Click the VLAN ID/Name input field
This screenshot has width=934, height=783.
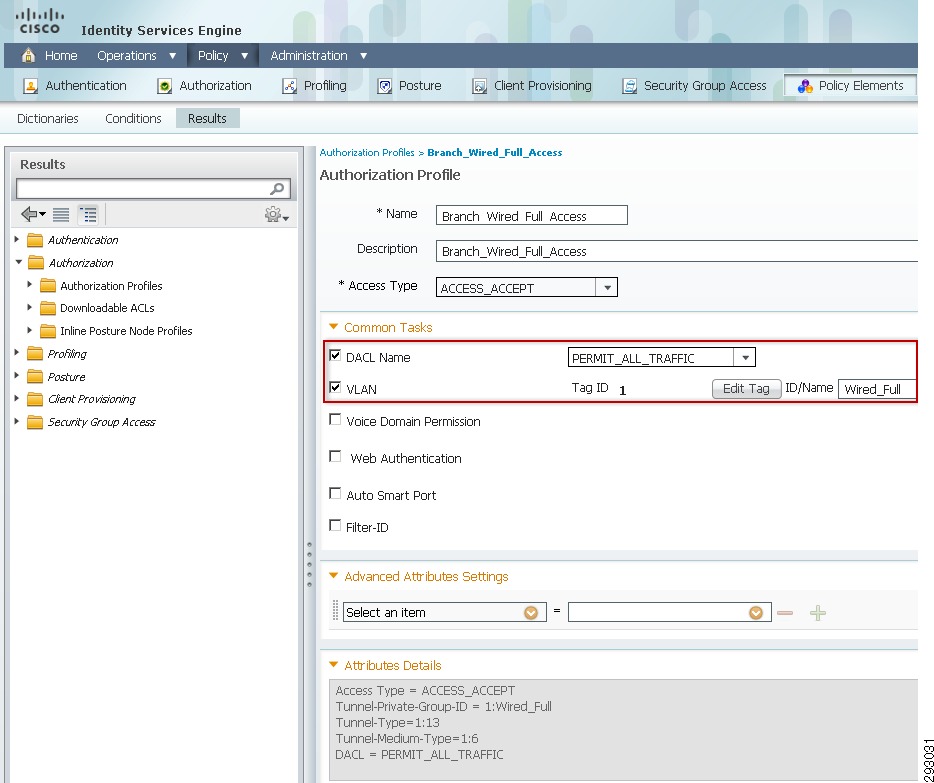pos(877,389)
